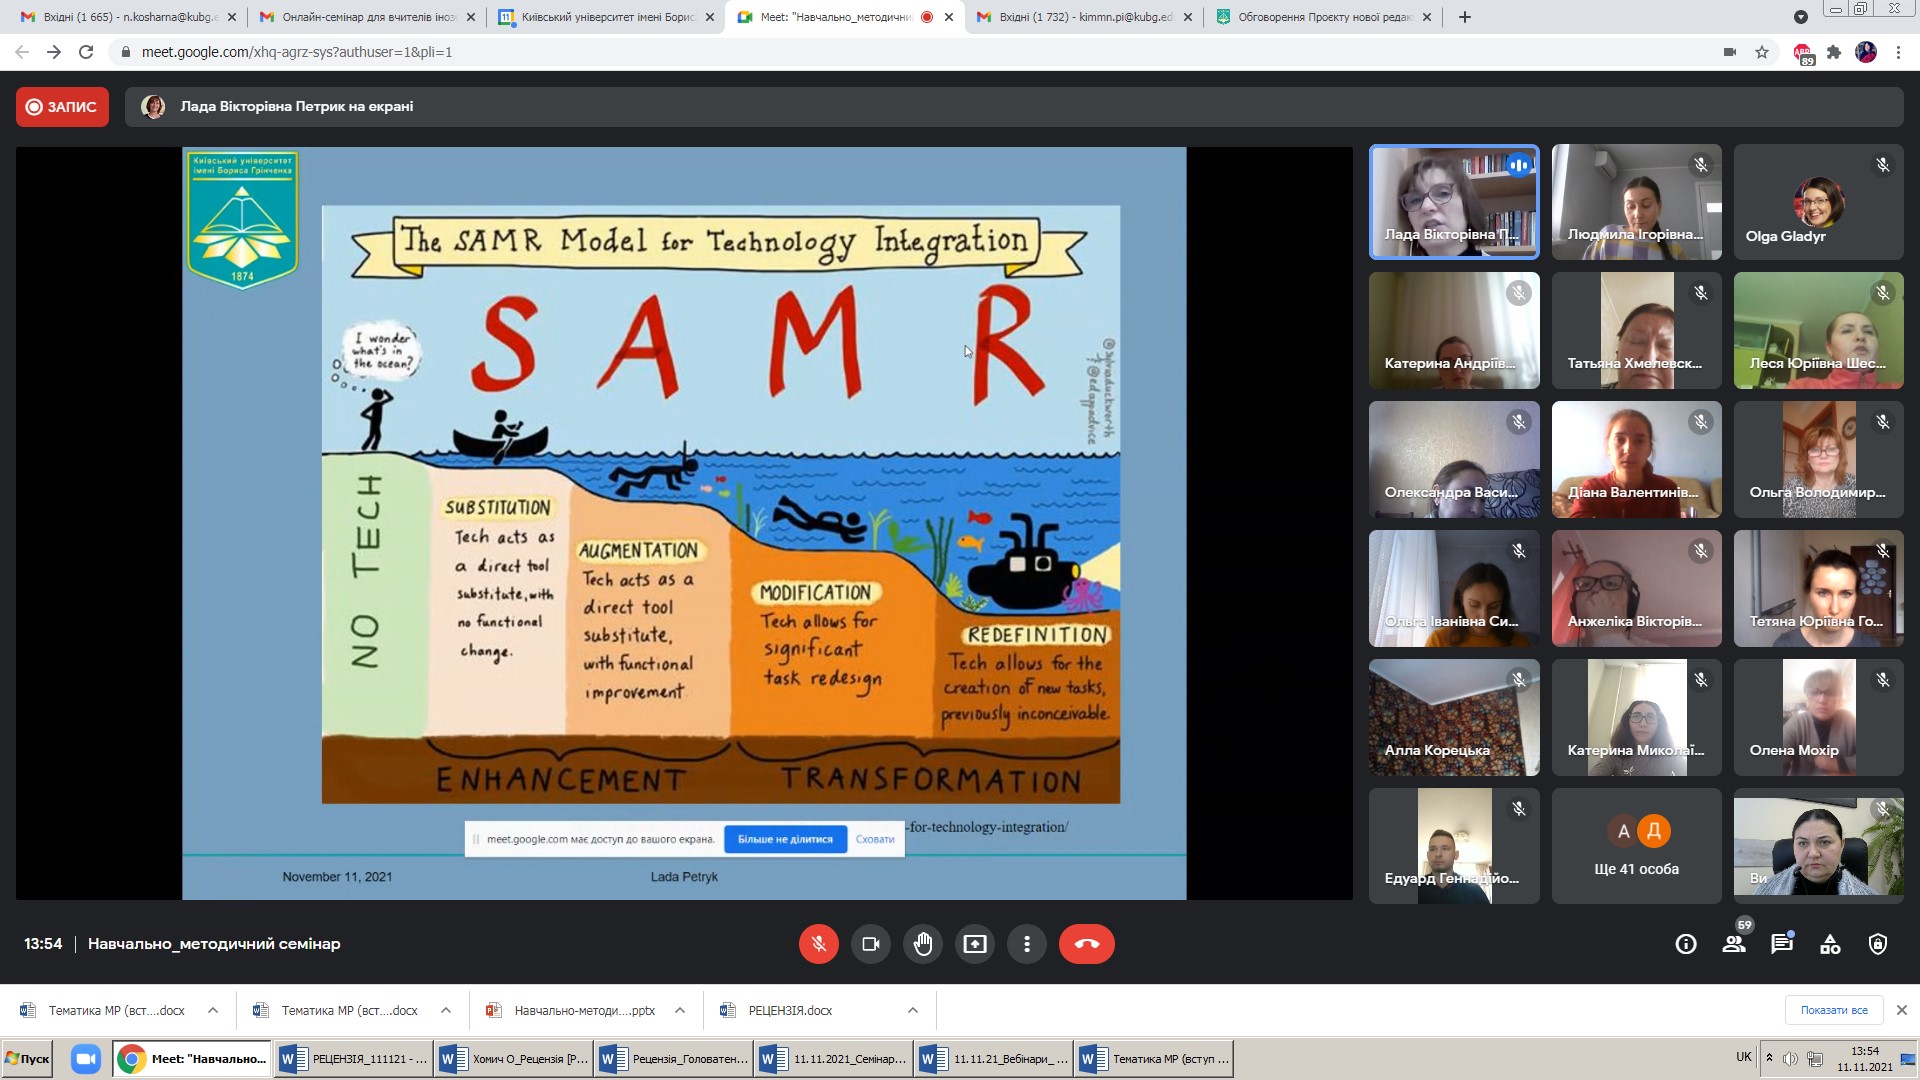Click the 'Показати все' downloads button

(1834, 1010)
